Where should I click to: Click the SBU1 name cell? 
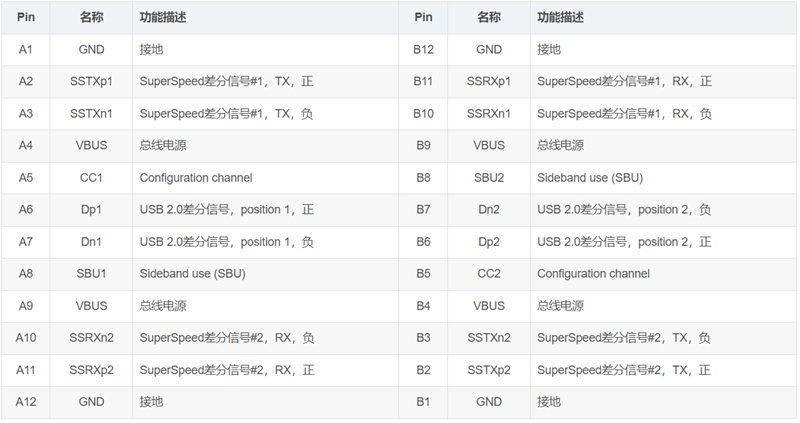point(92,273)
